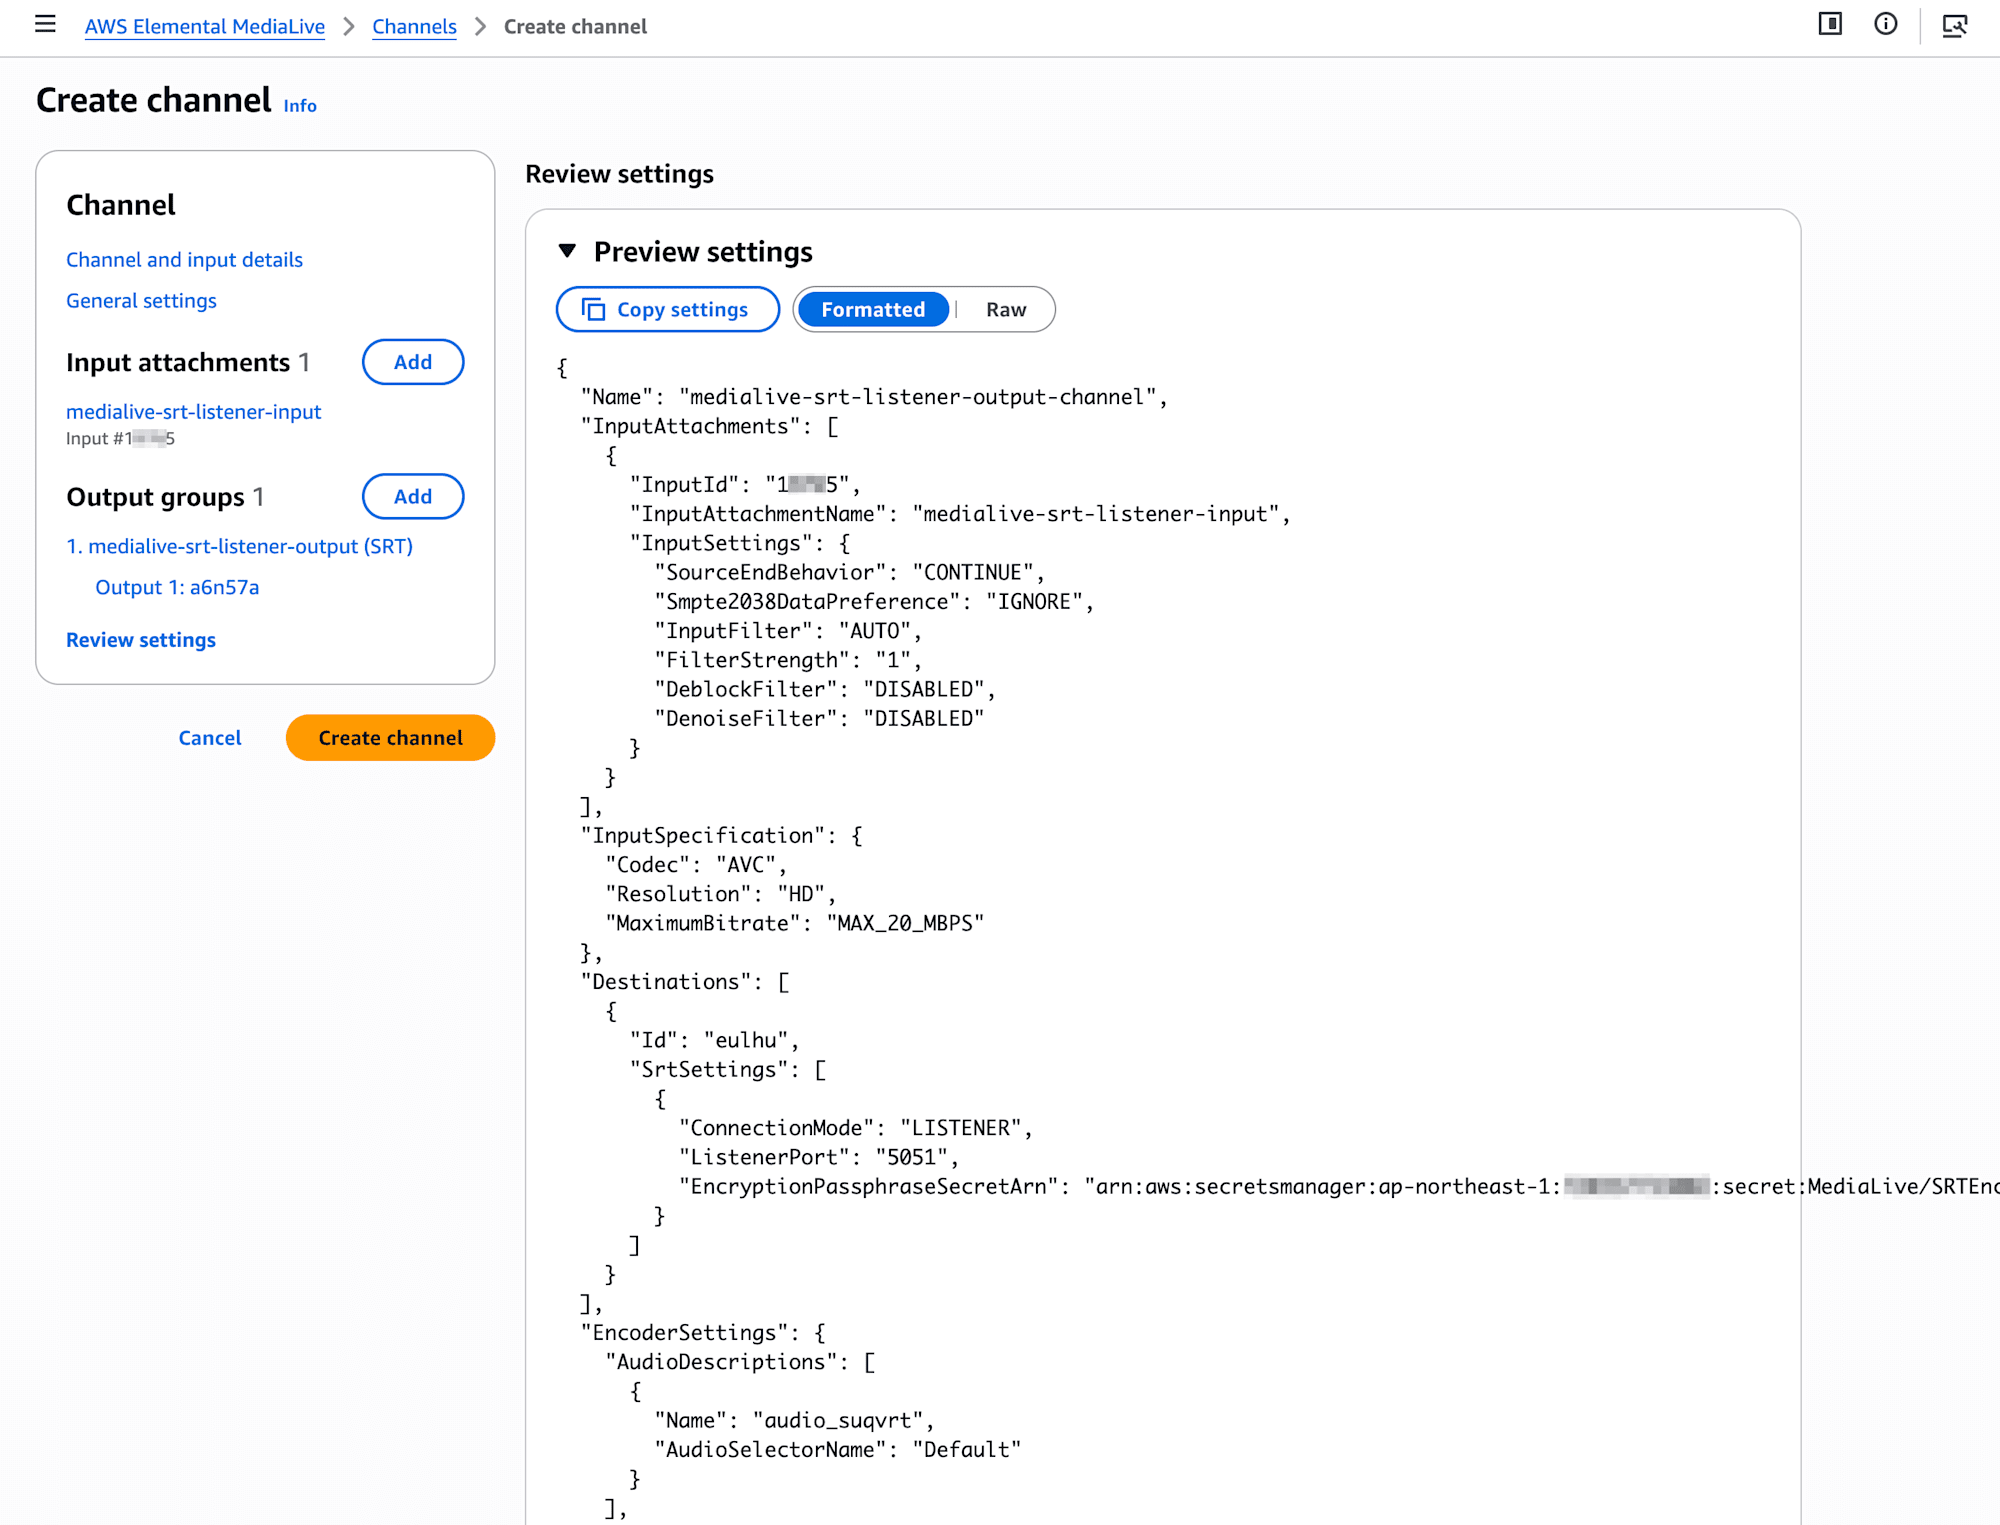The width and height of the screenshot is (2000, 1525).
Task: Click the "Name": "audio_suqvrt" line
Action: (x=795, y=1421)
